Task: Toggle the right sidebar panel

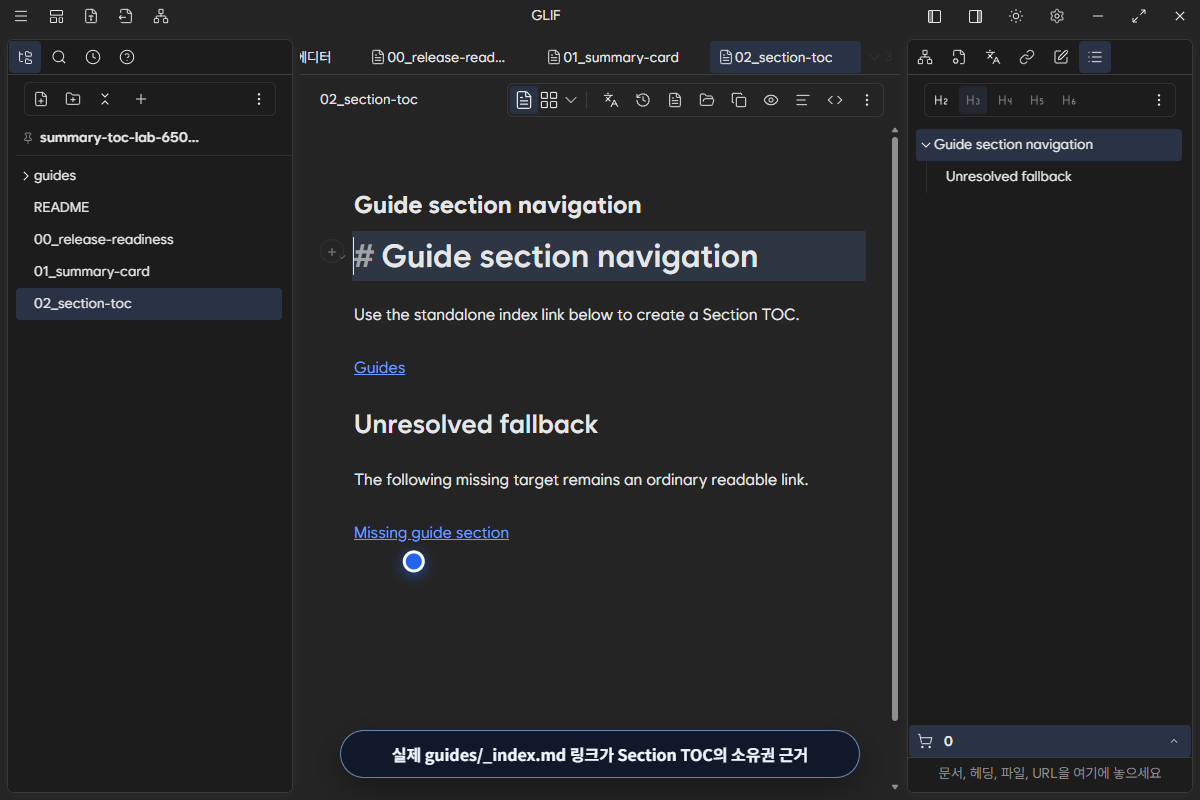Action: 975,16
